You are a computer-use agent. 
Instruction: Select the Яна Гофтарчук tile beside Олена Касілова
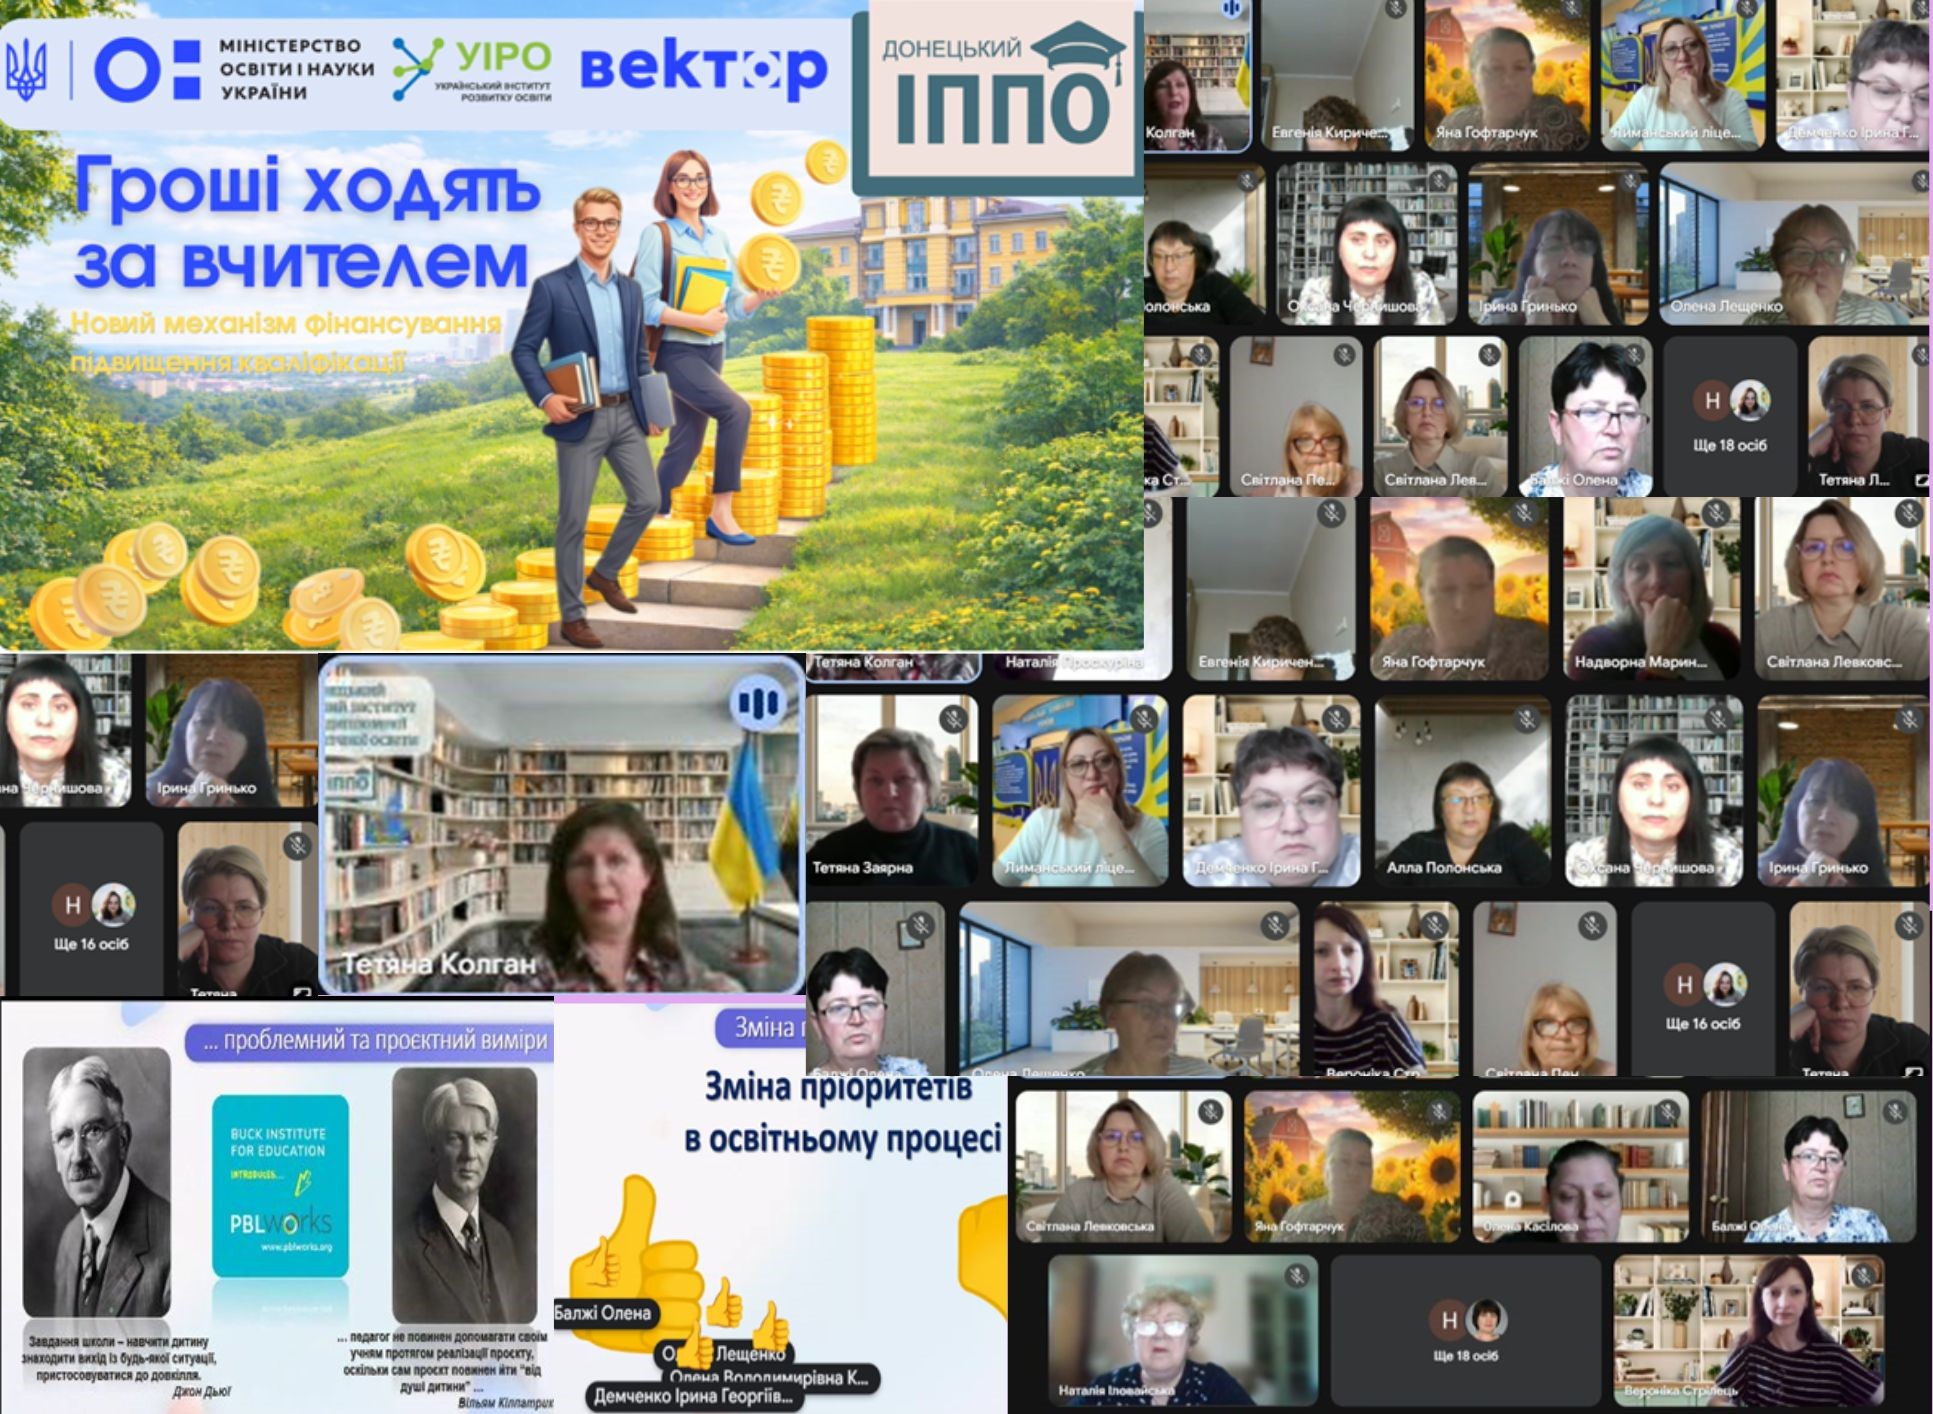point(1352,1166)
